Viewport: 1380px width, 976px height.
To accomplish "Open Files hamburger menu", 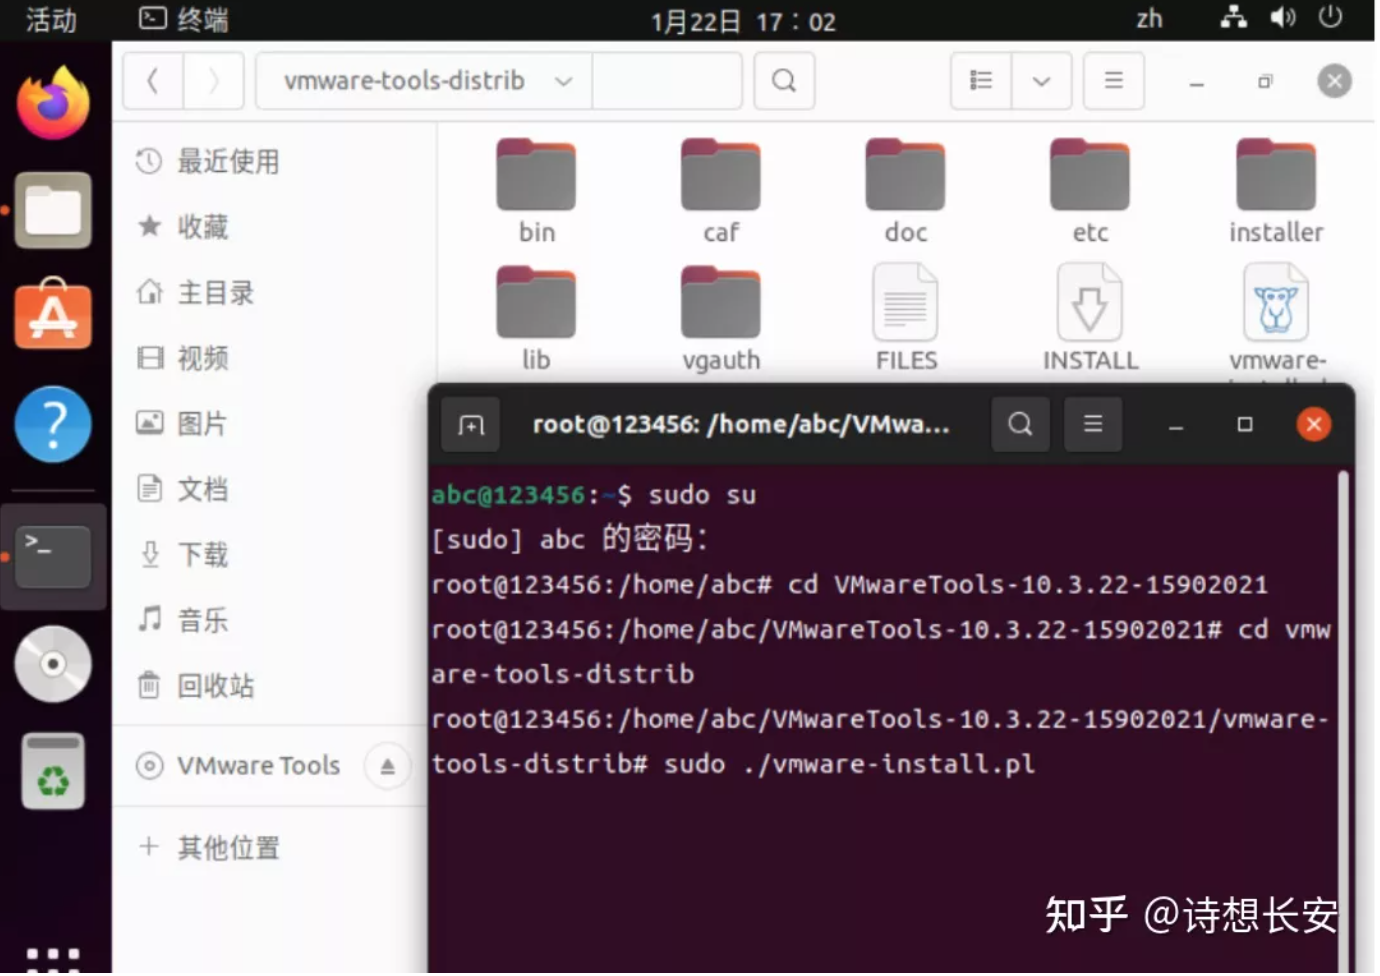I will tap(1113, 81).
